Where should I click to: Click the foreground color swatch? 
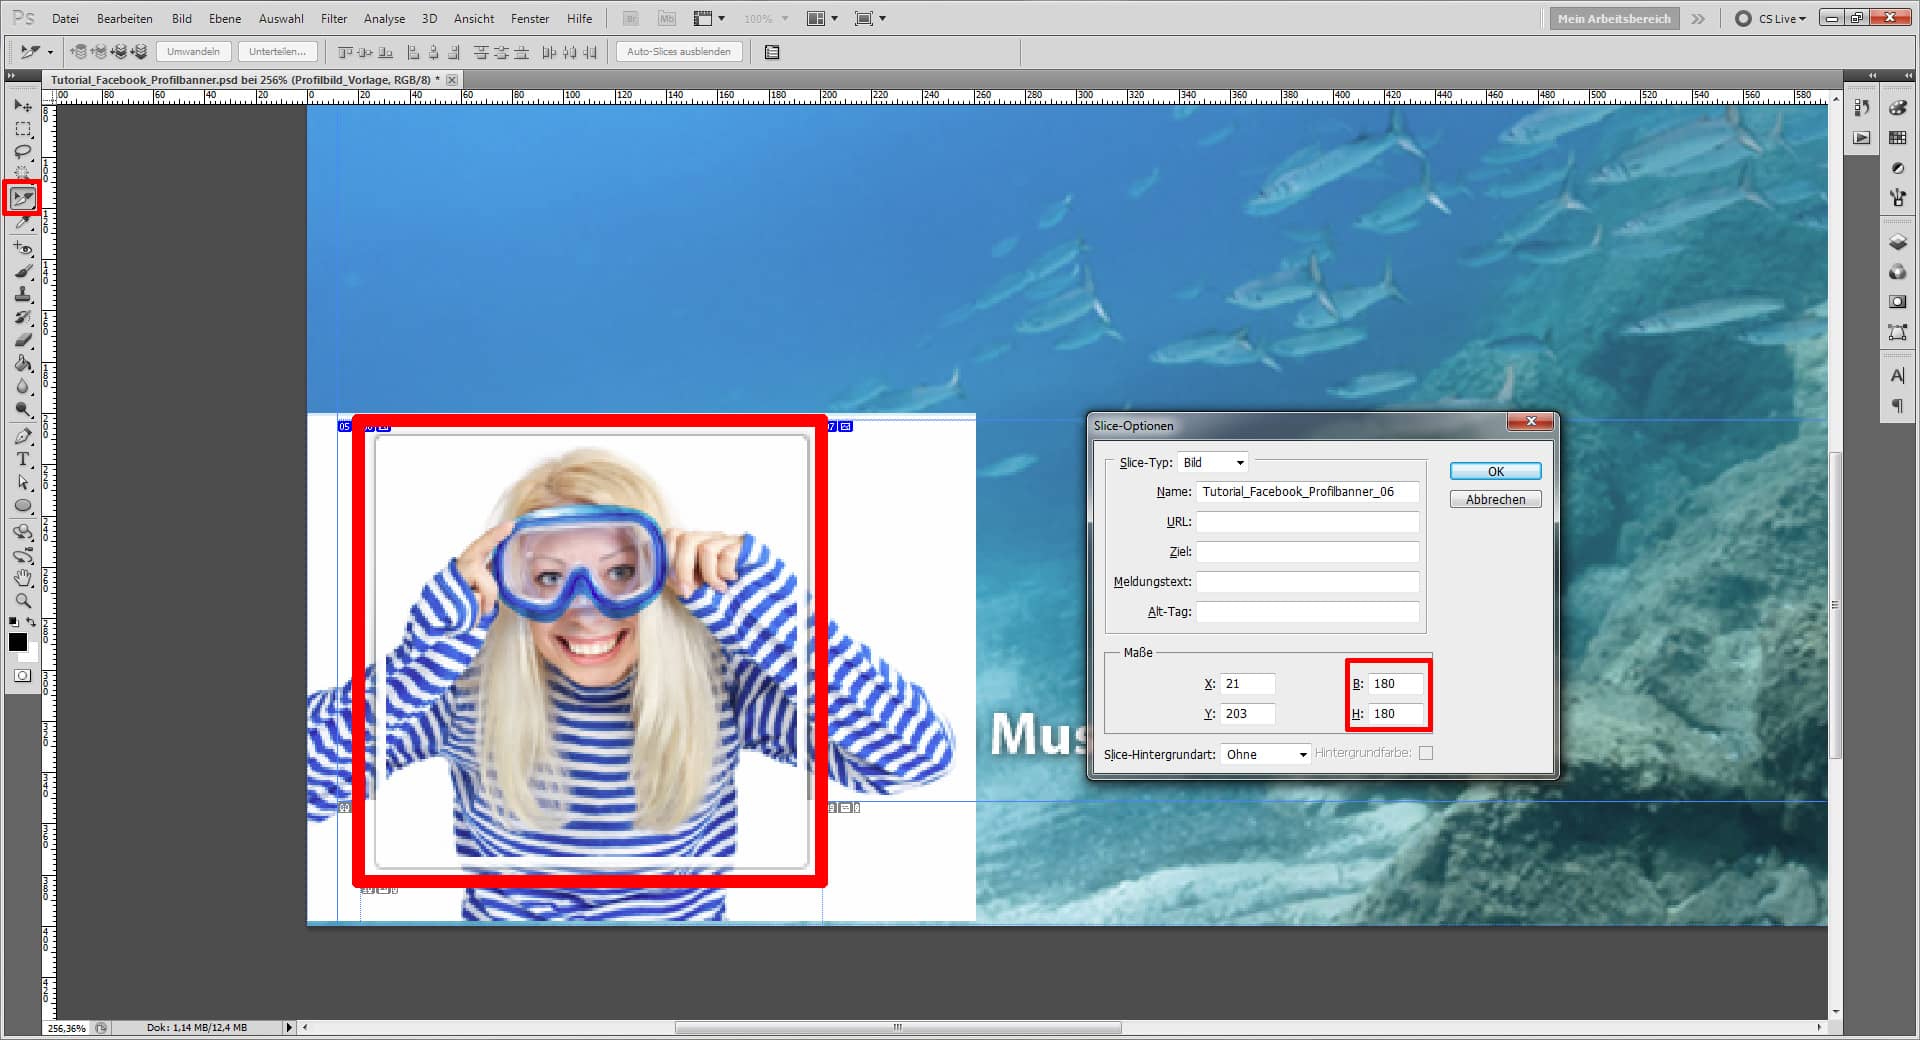click(x=18, y=643)
